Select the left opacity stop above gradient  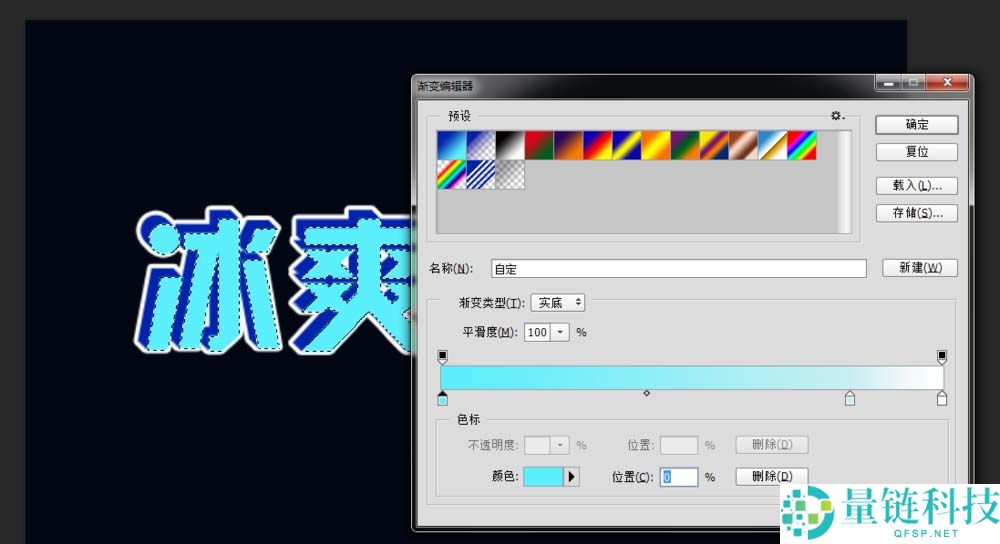pyautogui.click(x=443, y=356)
